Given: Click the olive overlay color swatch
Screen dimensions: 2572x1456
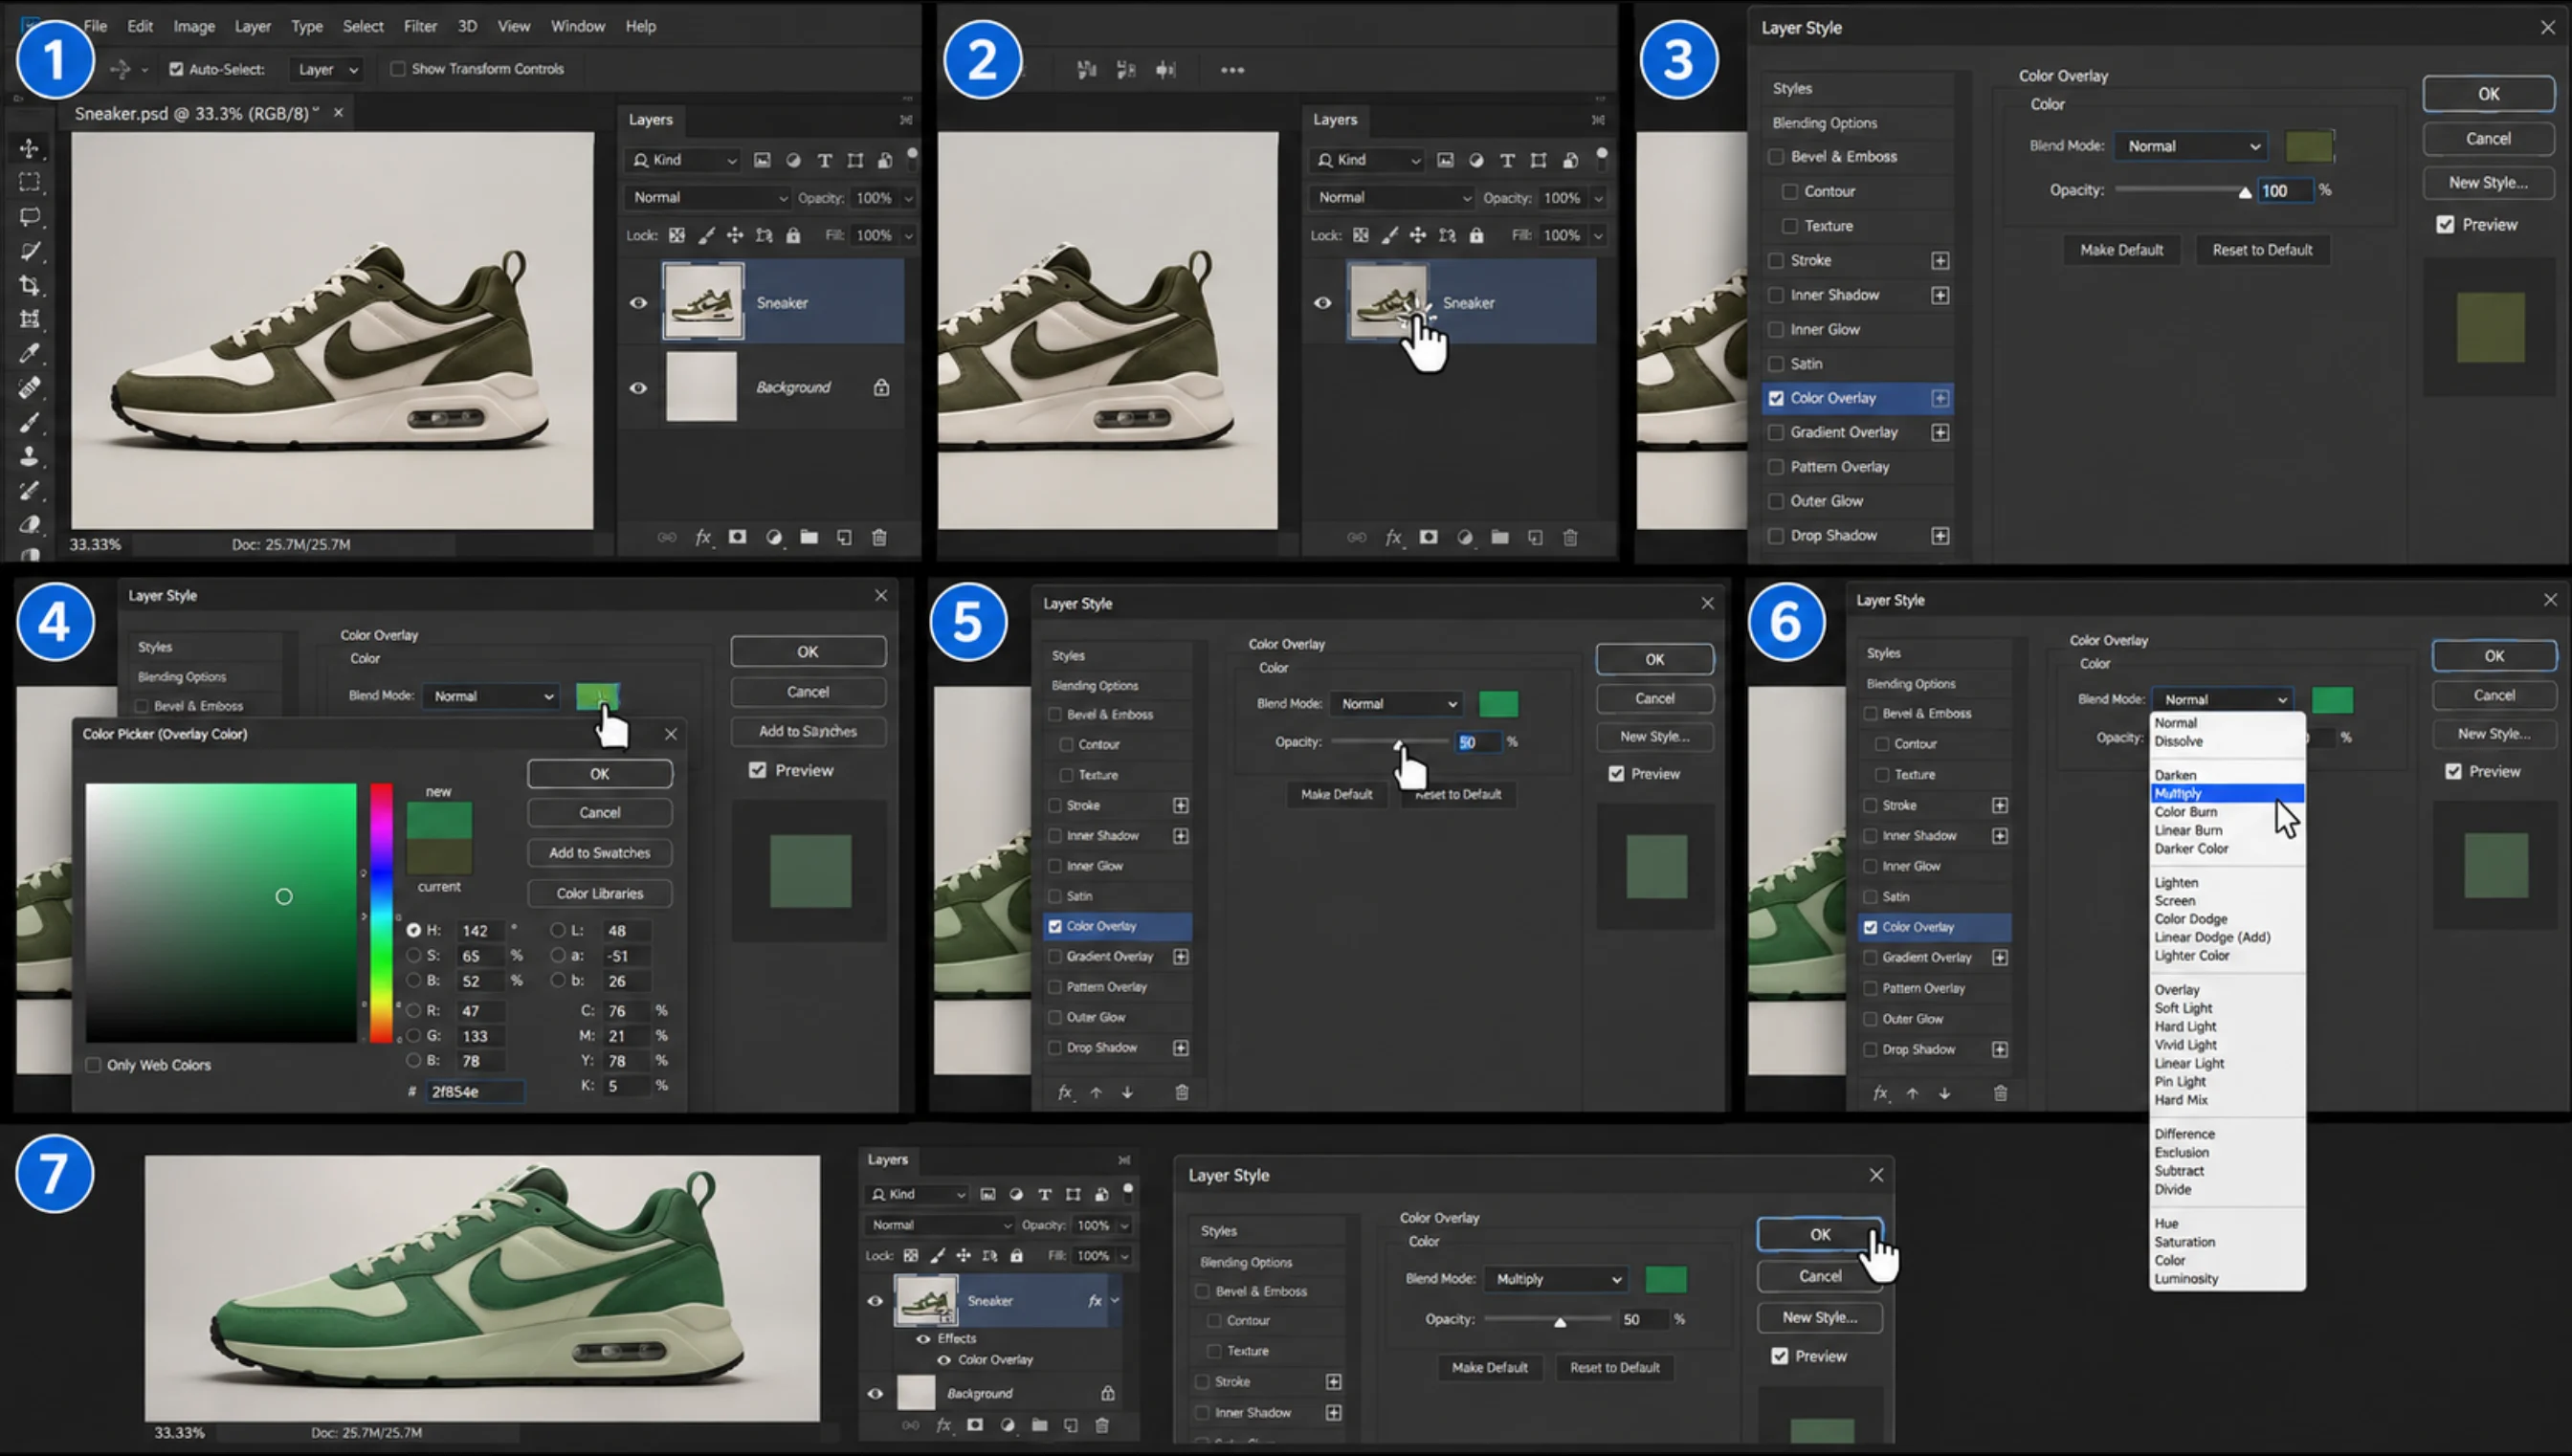Looking at the screenshot, I should [2309, 146].
